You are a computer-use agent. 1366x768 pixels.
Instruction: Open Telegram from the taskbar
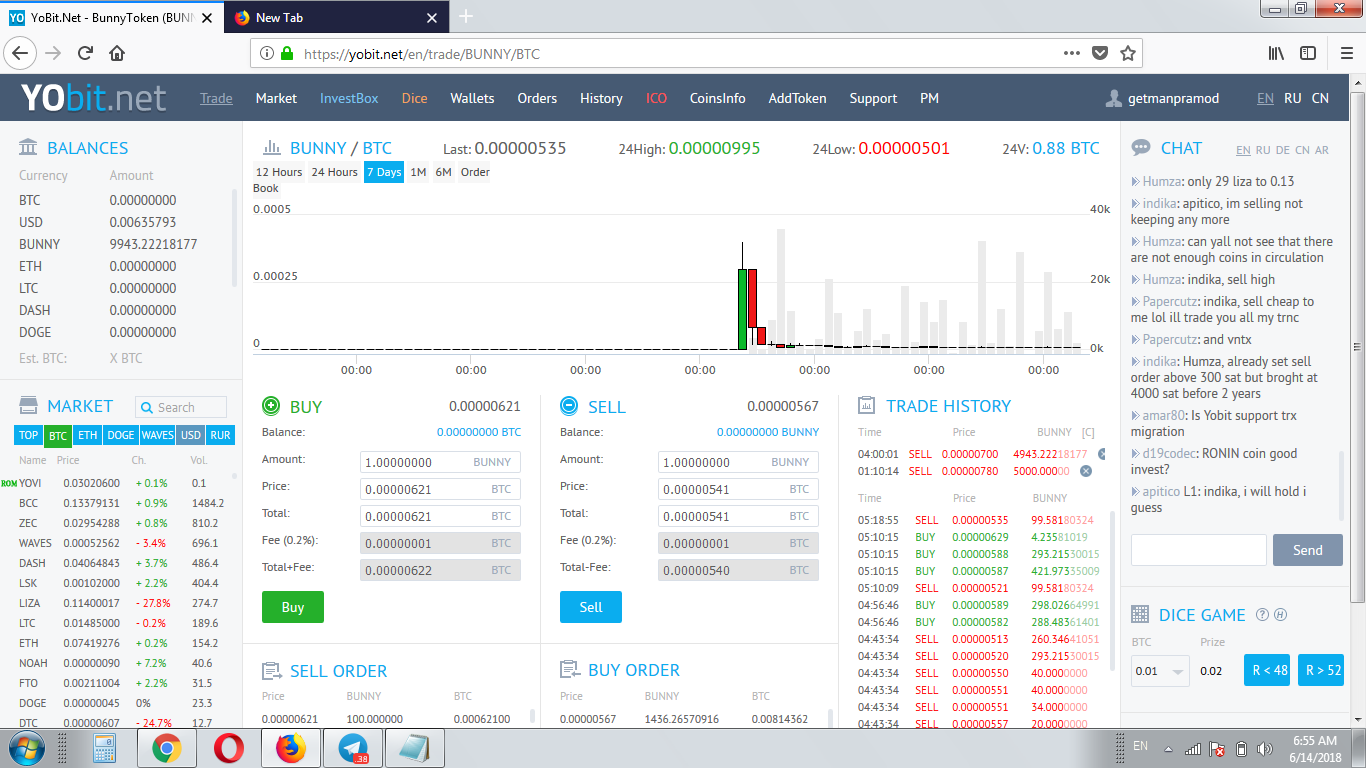[352, 748]
